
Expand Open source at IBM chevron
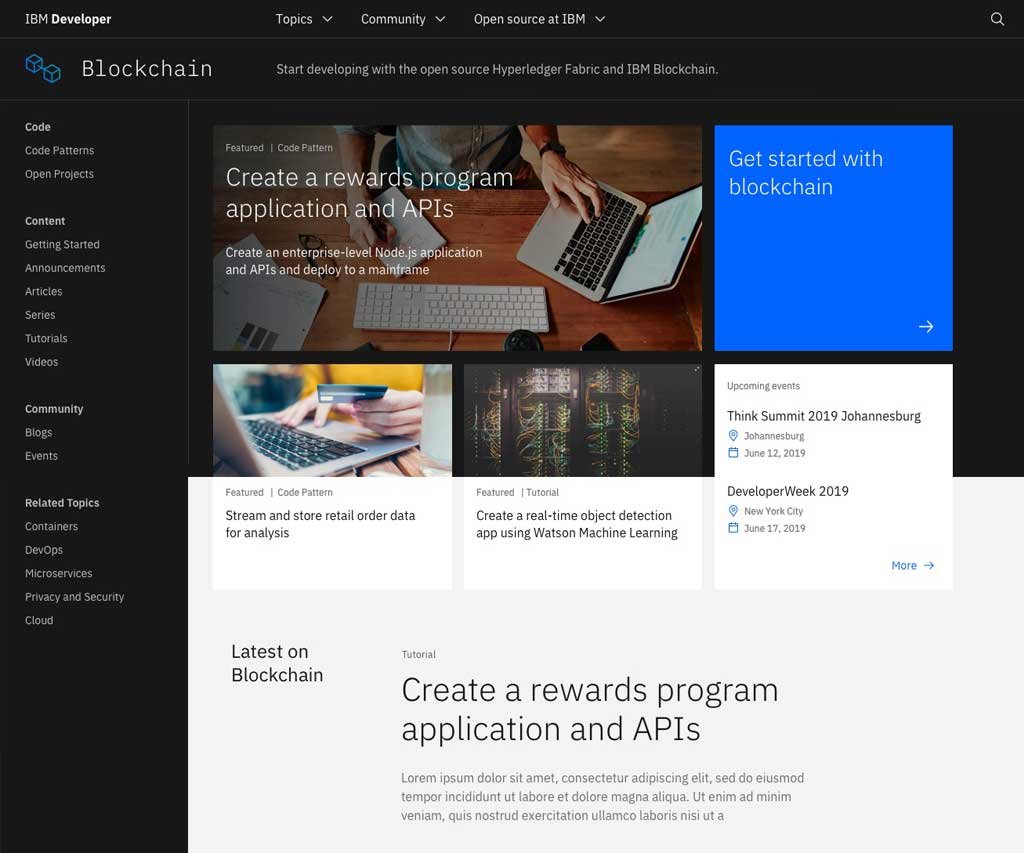600,19
